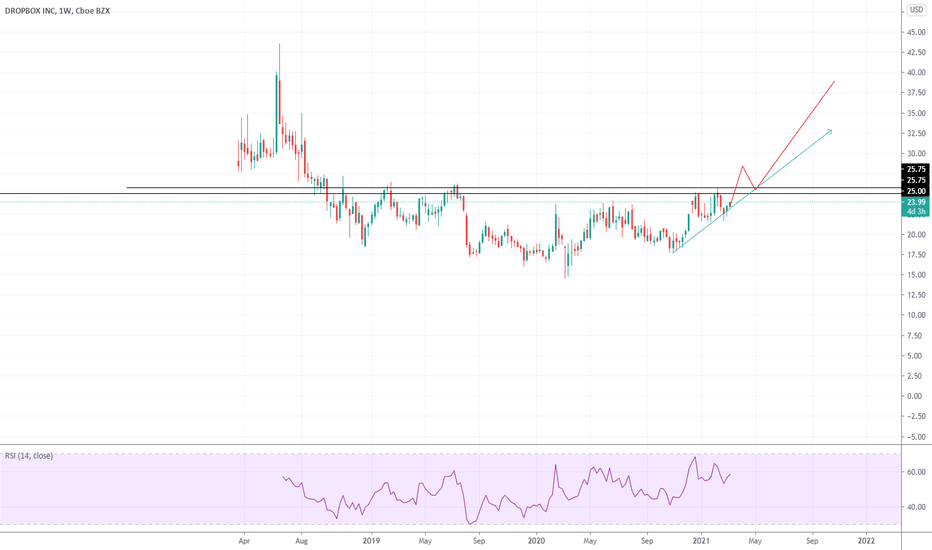Click the 2022 label on time axis
The image size is (932, 550).
coord(867,541)
